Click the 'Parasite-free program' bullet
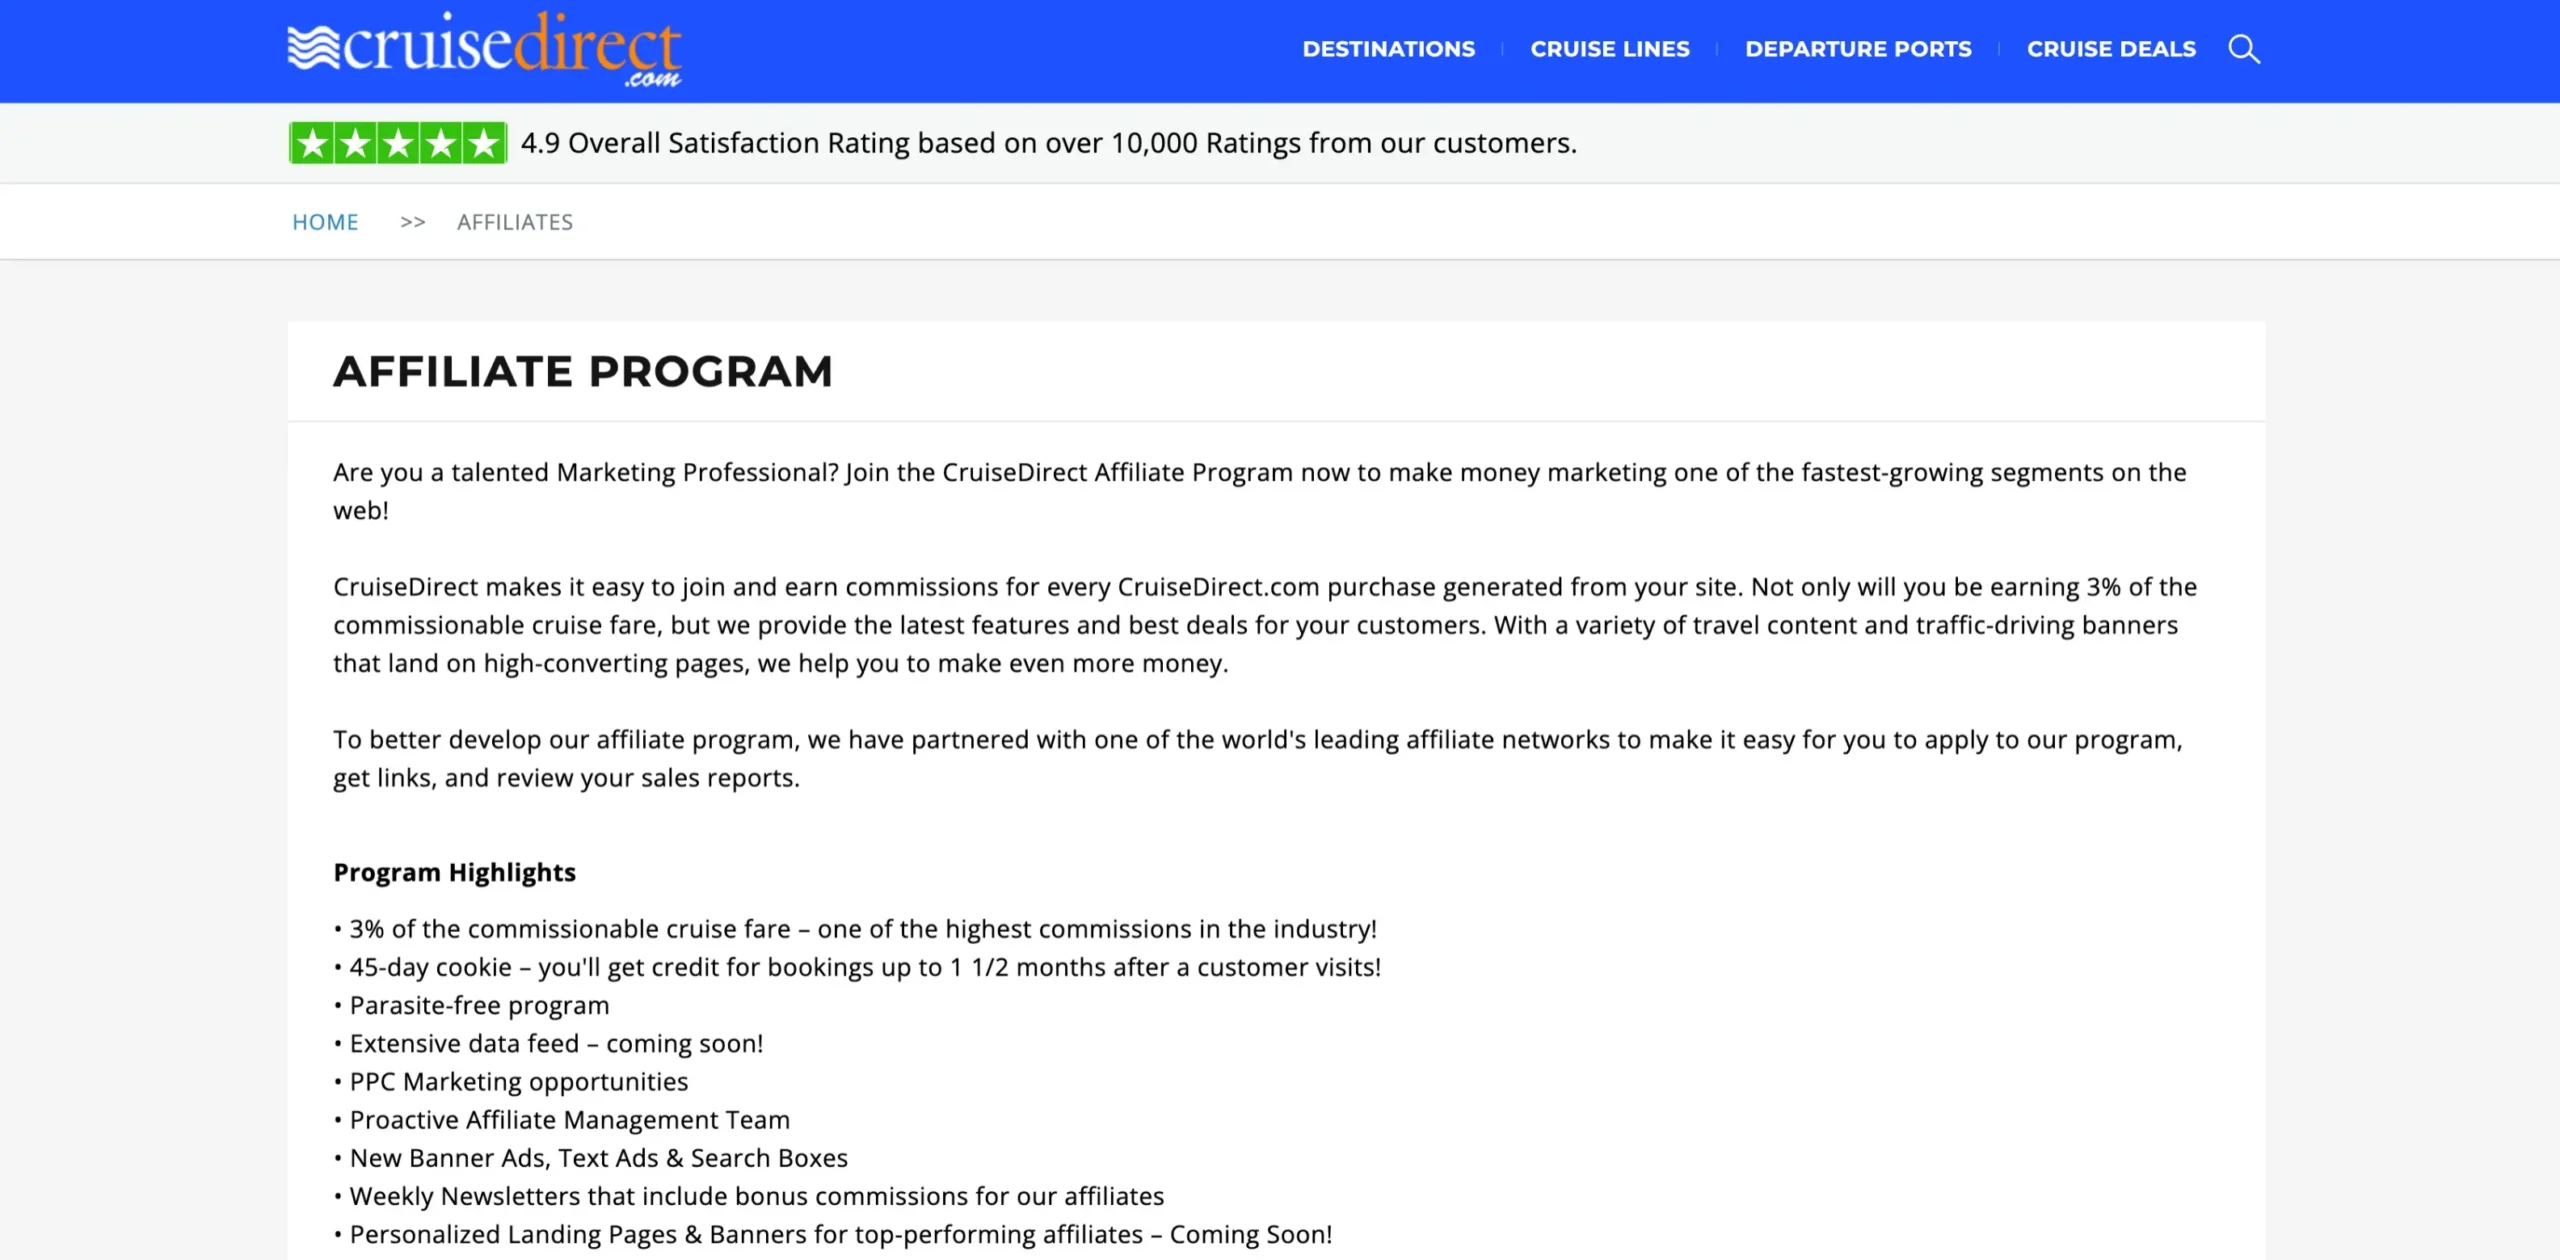This screenshot has width=2560, height=1260. click(471, 1005)
